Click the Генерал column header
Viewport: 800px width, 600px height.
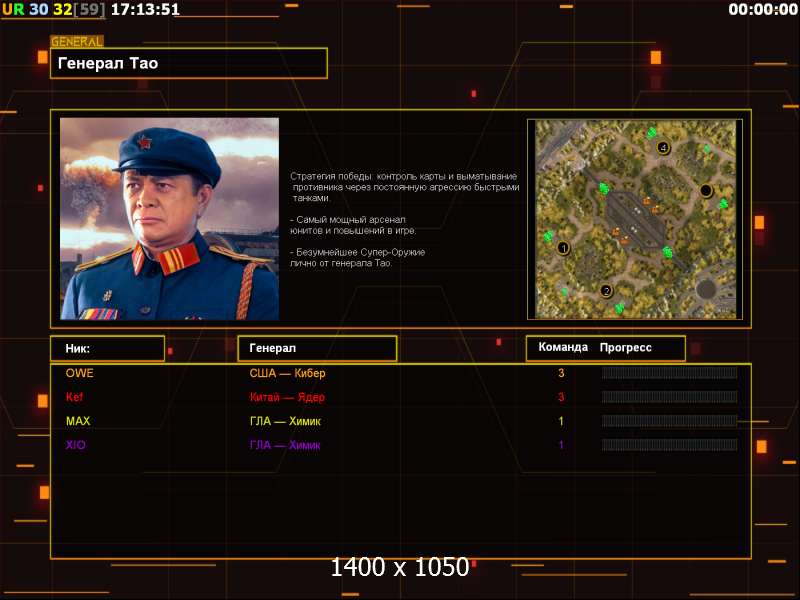(x=316, y=348)
